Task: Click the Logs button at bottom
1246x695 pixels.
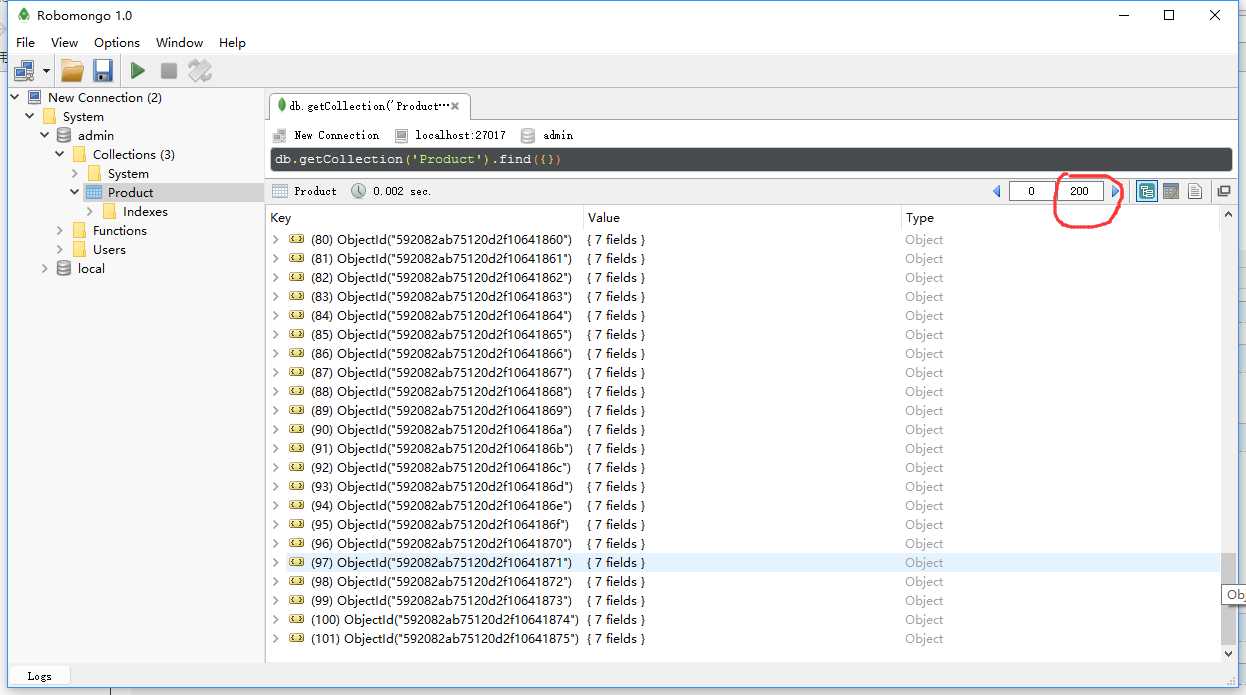Action: tap(40, 676)
